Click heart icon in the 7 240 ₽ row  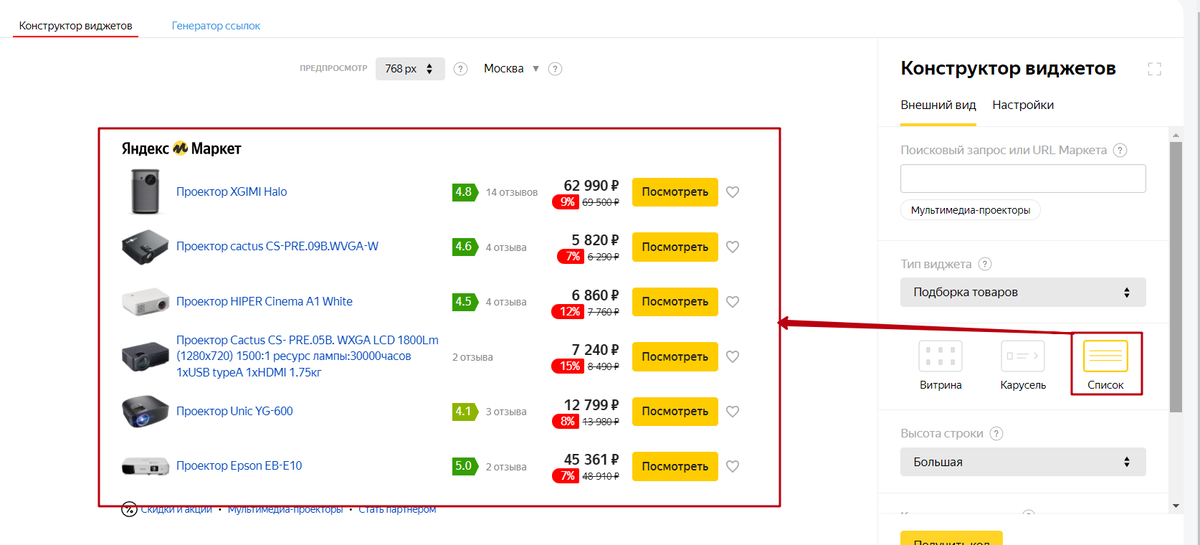[x=732, y=357]
